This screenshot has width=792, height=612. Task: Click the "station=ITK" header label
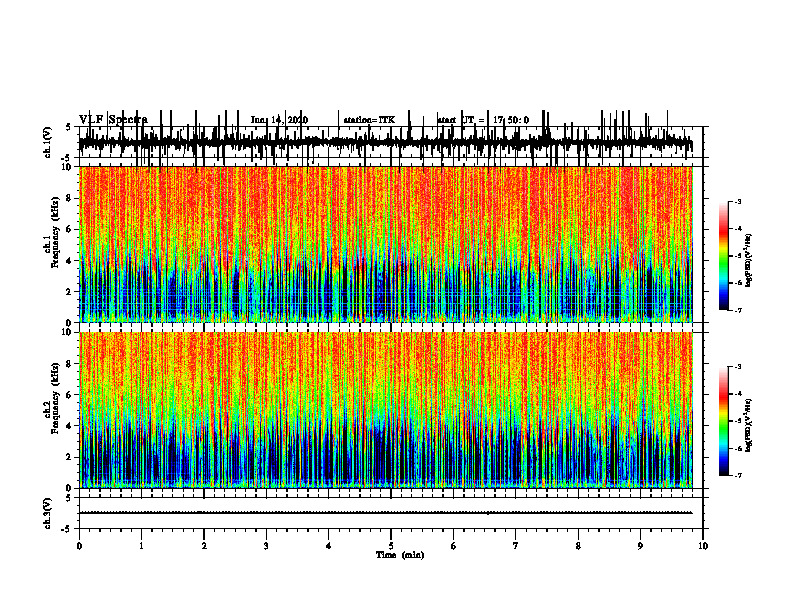point(369,120)
